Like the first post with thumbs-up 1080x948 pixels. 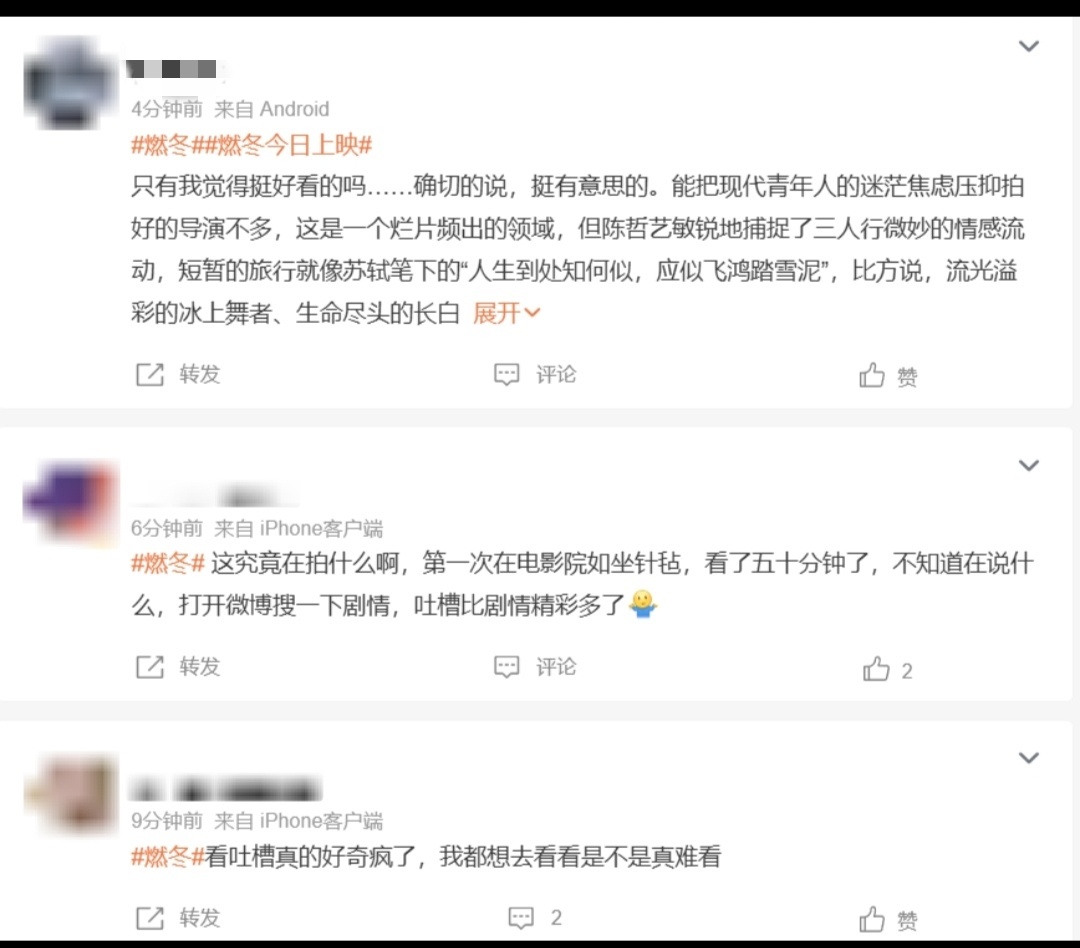(x=871, y=375)
